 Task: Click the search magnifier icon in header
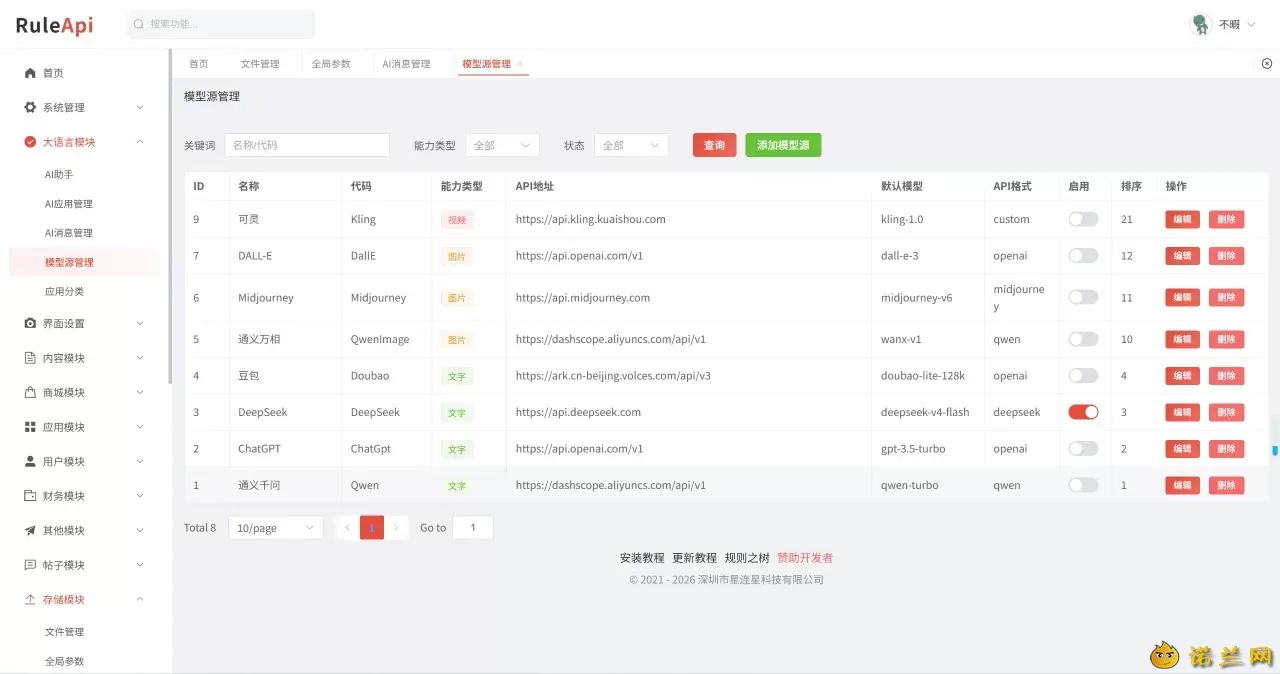tap(139, 24)
